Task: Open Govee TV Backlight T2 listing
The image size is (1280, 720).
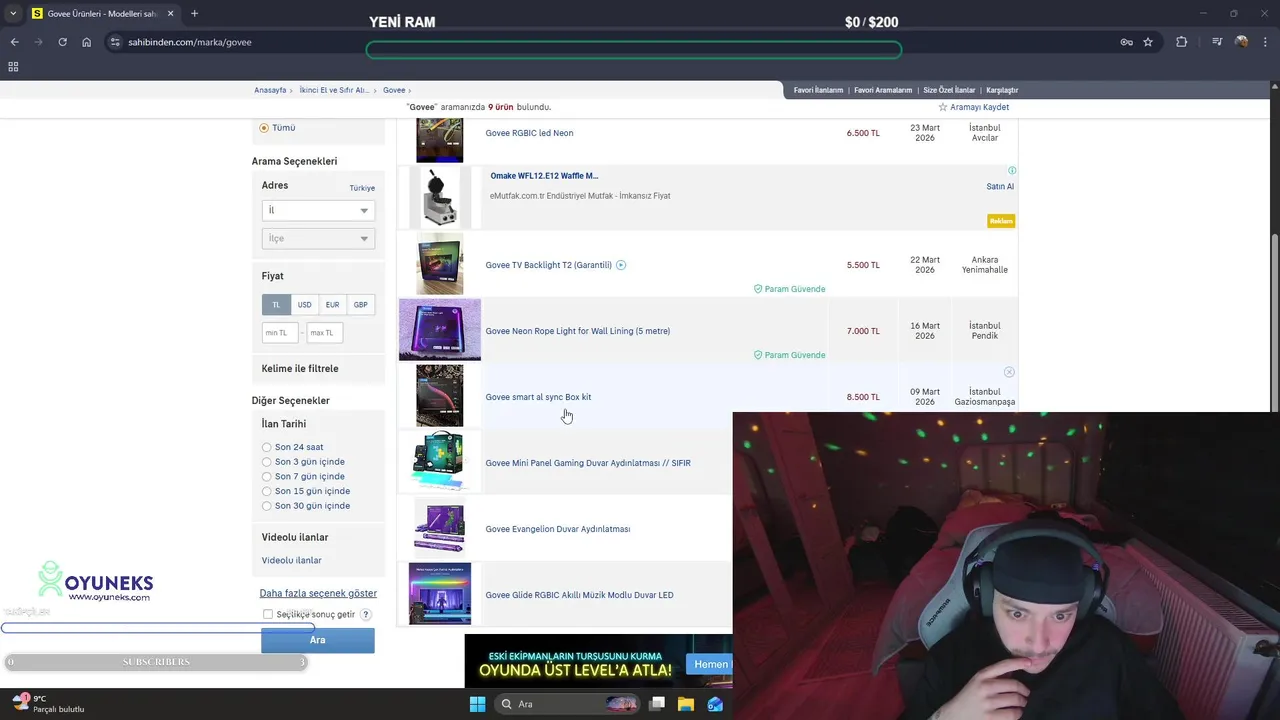Action: [x=548, y=265]
